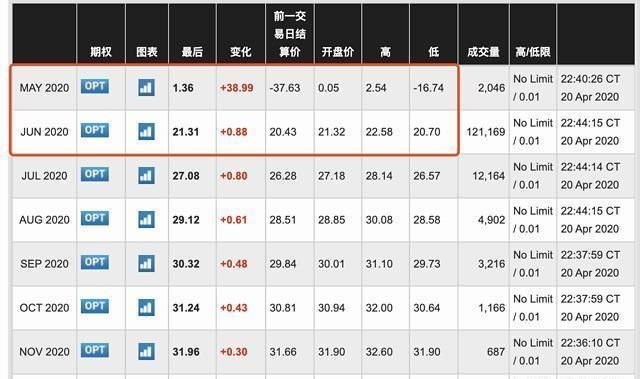Open chart icon for NOV 2020

[146, 352]
